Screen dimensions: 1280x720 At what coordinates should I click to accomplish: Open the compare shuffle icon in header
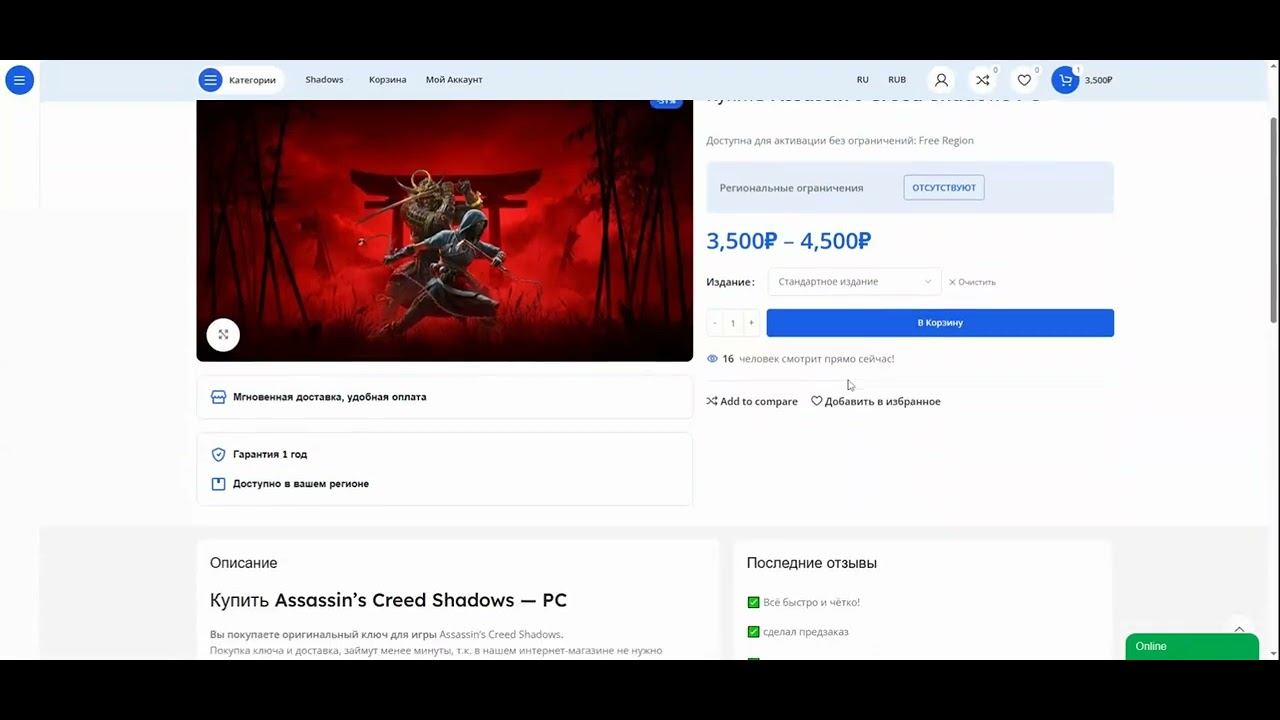click(x=982, y=80)
